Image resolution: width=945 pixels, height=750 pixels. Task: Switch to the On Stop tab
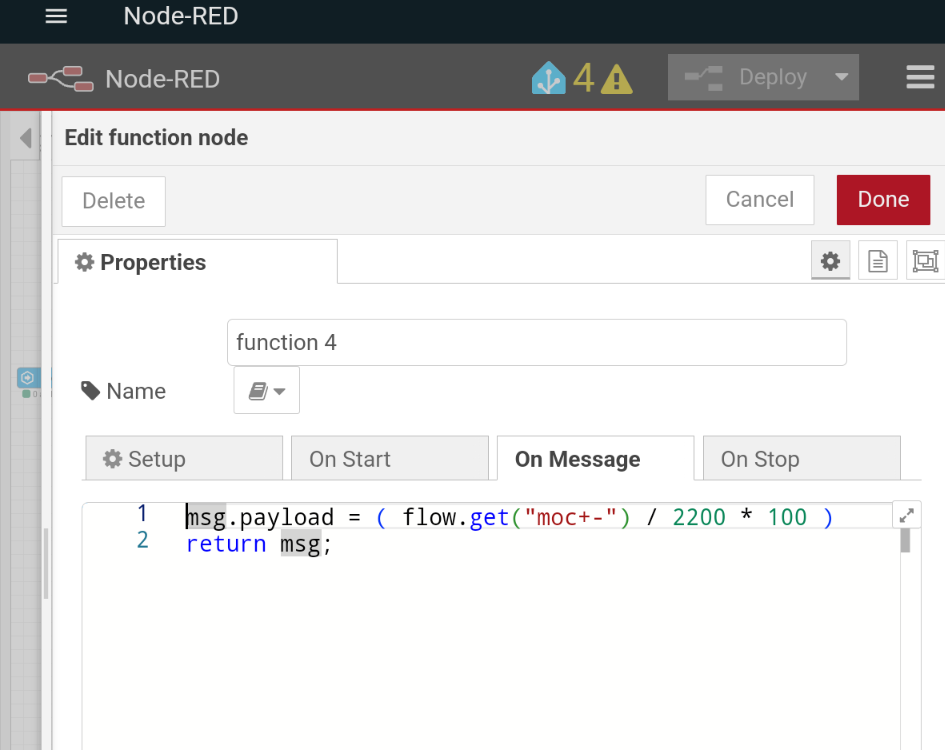[x=802, y=459]
